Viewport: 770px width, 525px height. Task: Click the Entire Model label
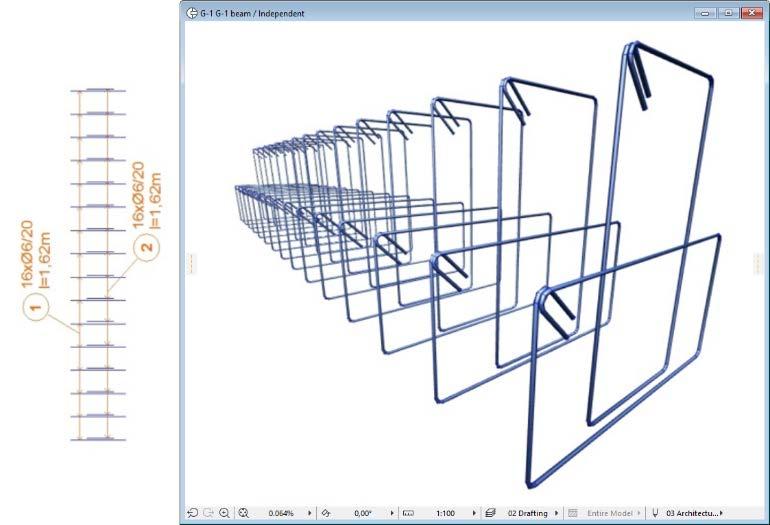point(609,513)
